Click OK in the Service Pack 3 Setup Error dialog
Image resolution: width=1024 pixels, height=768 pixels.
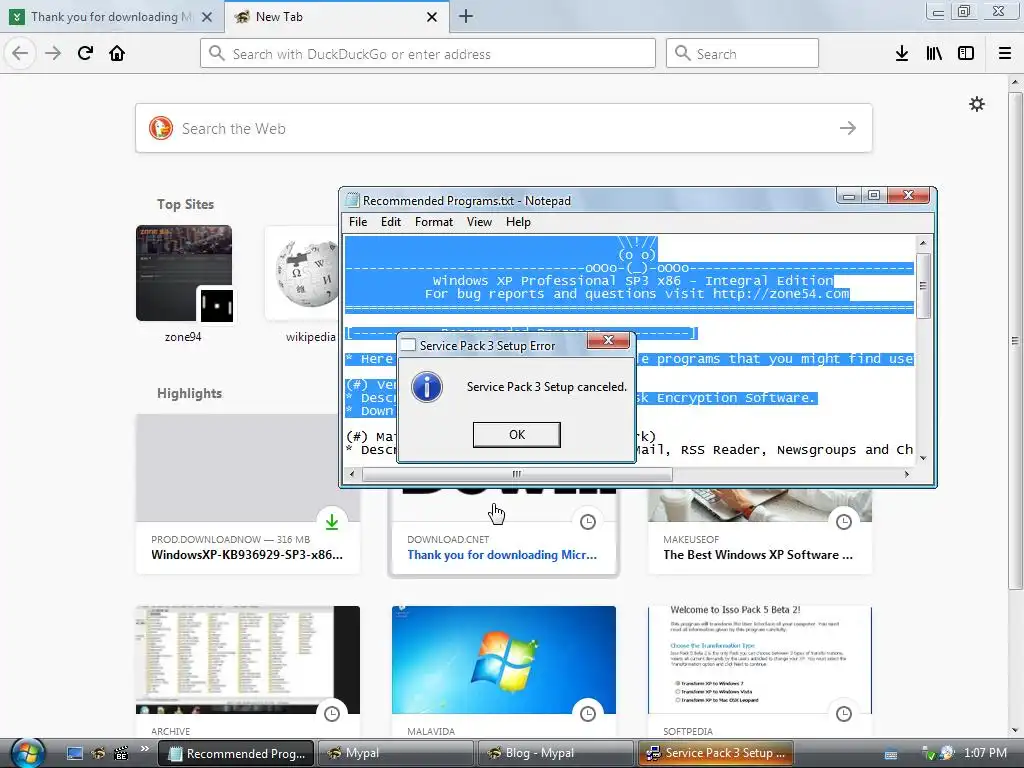(517, 435)
